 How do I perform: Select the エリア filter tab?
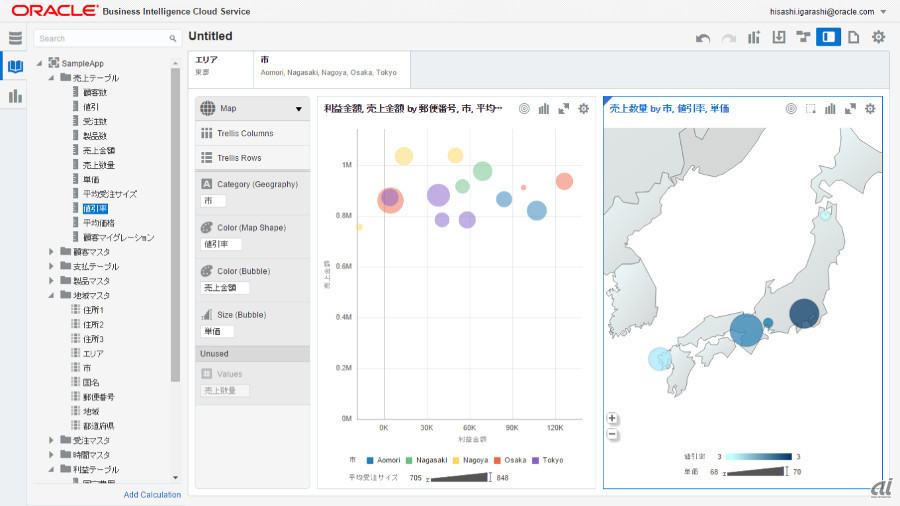220,66
